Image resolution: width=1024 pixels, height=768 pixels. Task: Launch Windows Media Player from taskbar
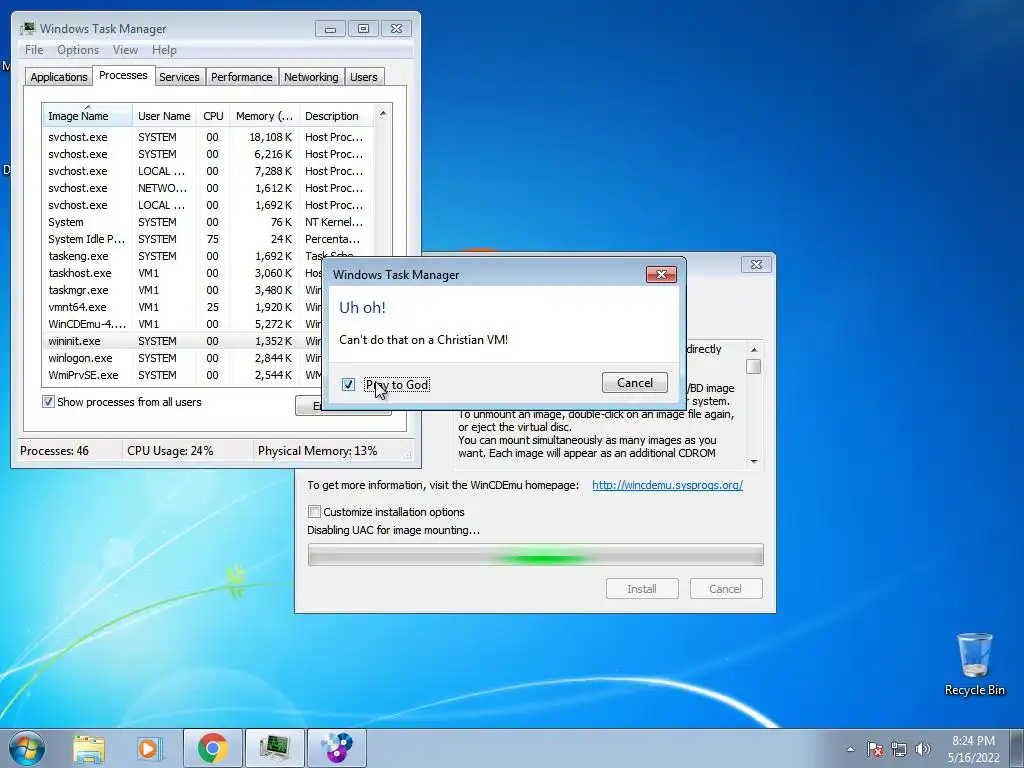click(148, 748)
